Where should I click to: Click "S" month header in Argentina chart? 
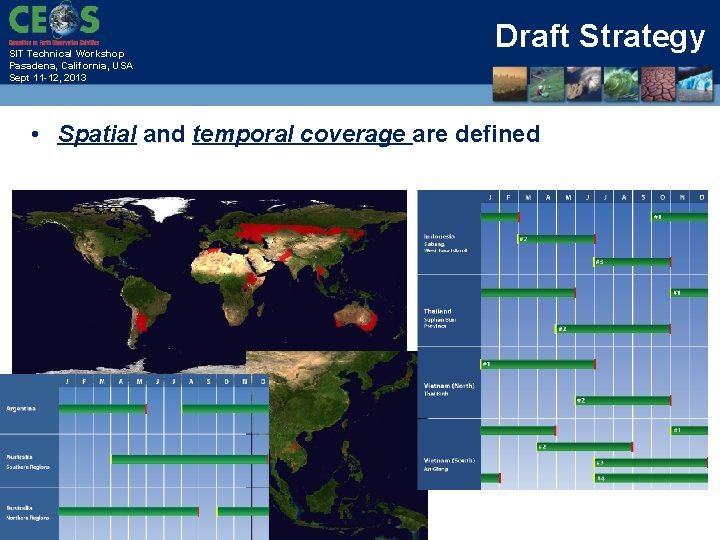point(208,382)
